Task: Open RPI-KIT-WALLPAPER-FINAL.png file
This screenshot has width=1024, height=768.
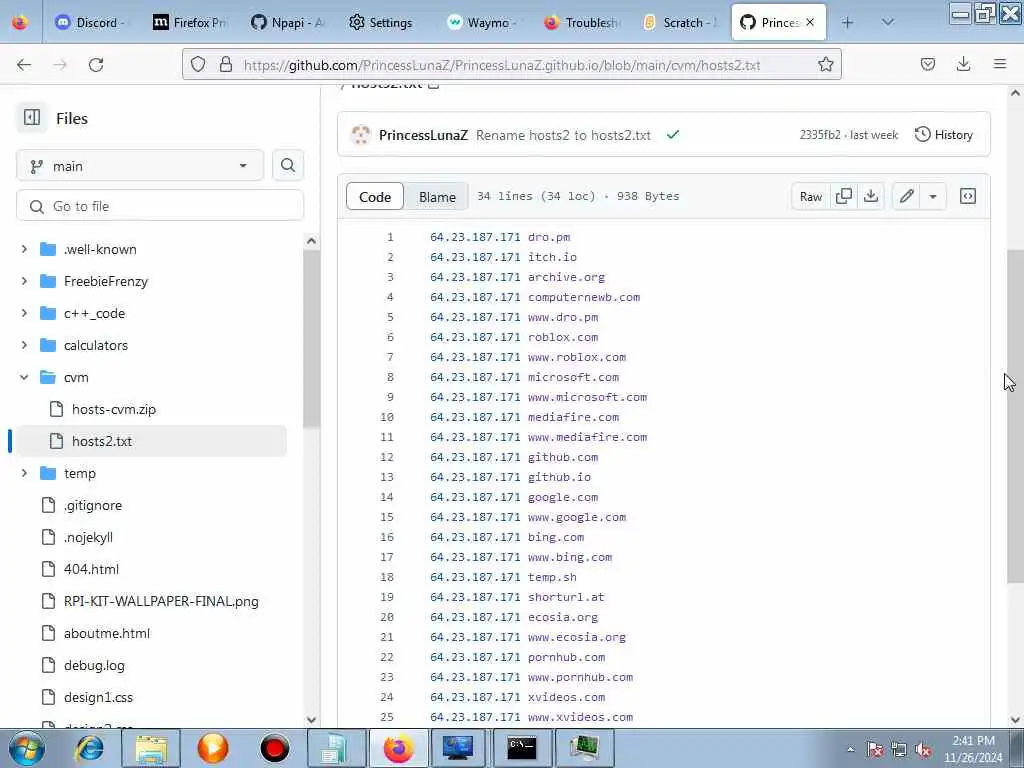Action: [161, 601]
